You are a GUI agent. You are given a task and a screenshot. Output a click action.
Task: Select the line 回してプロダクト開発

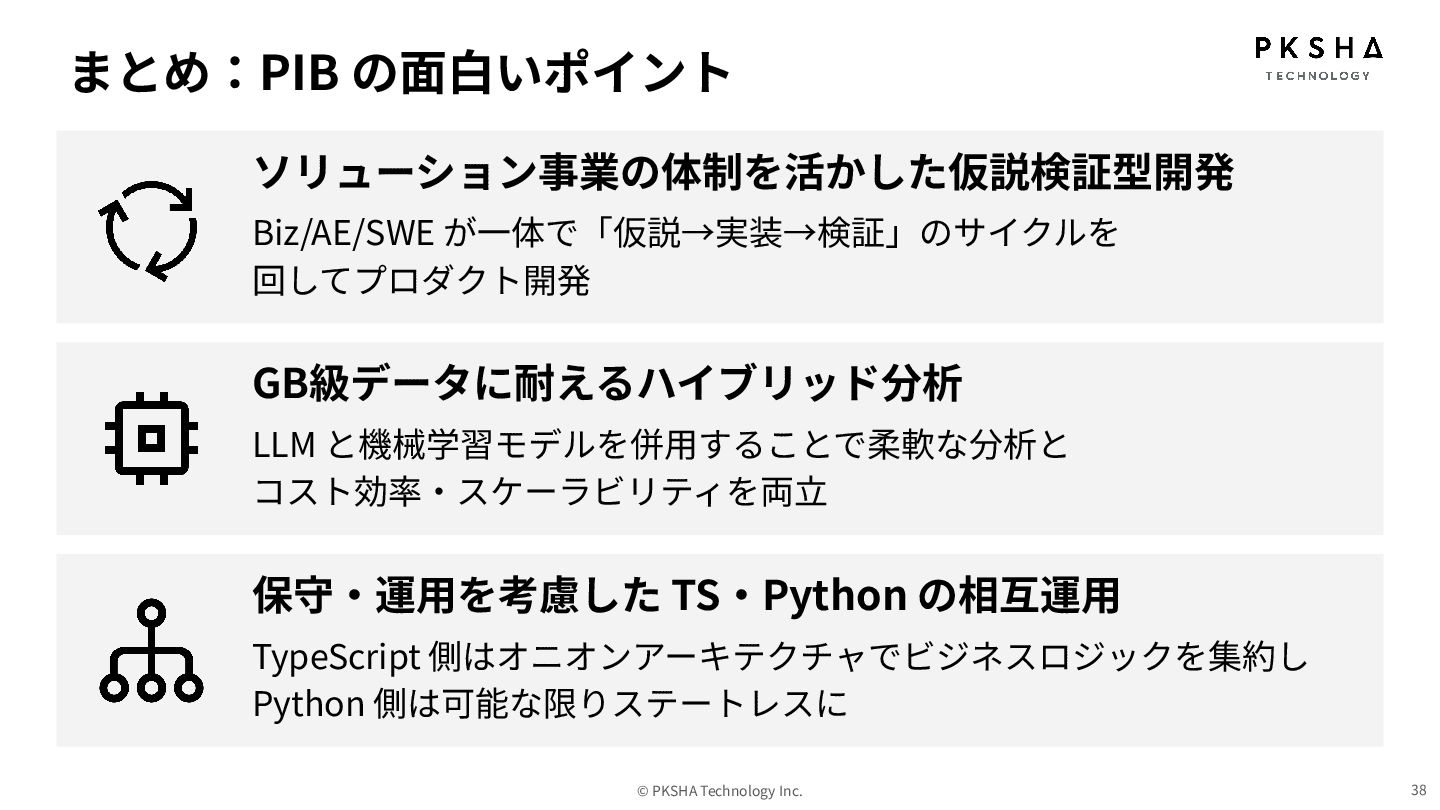click(x=421, y=281)
